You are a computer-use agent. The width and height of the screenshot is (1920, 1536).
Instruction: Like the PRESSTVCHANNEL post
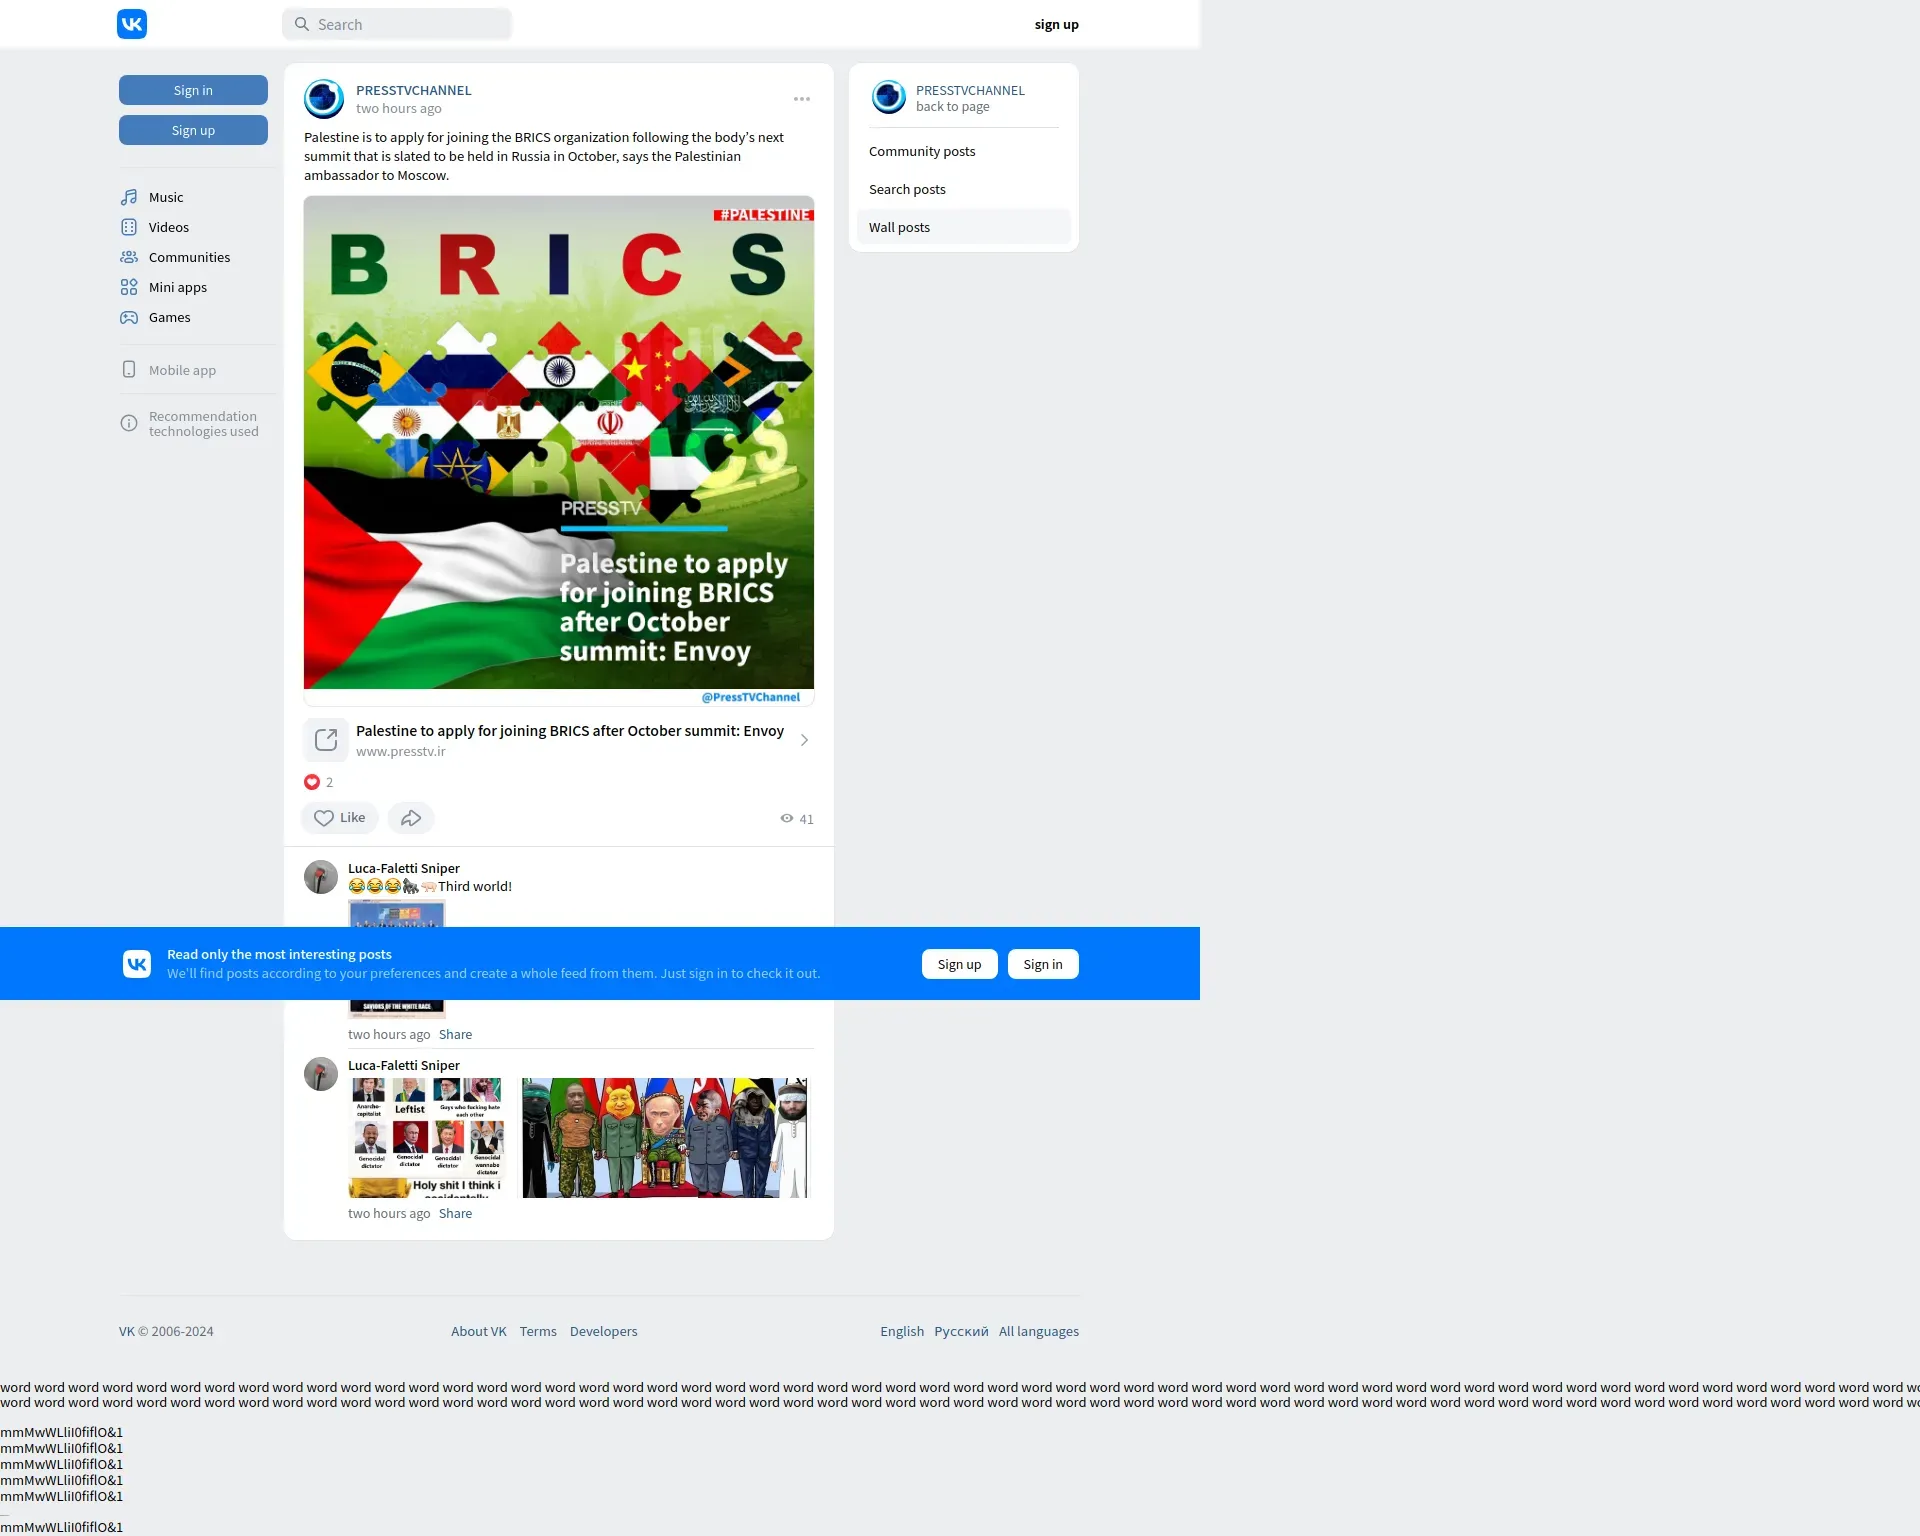pyautogui.click(x=339, y=818)
